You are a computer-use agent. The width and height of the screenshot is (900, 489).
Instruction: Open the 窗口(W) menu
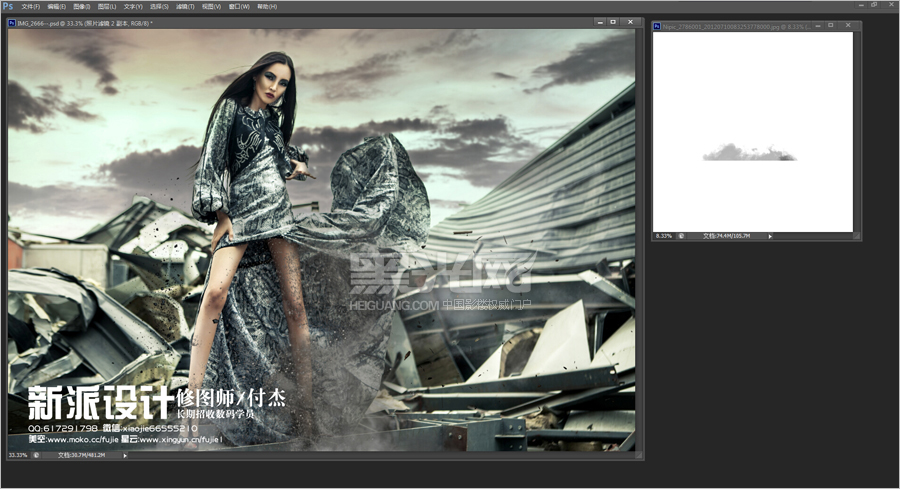pyautogui.click(x=239, y=6)
